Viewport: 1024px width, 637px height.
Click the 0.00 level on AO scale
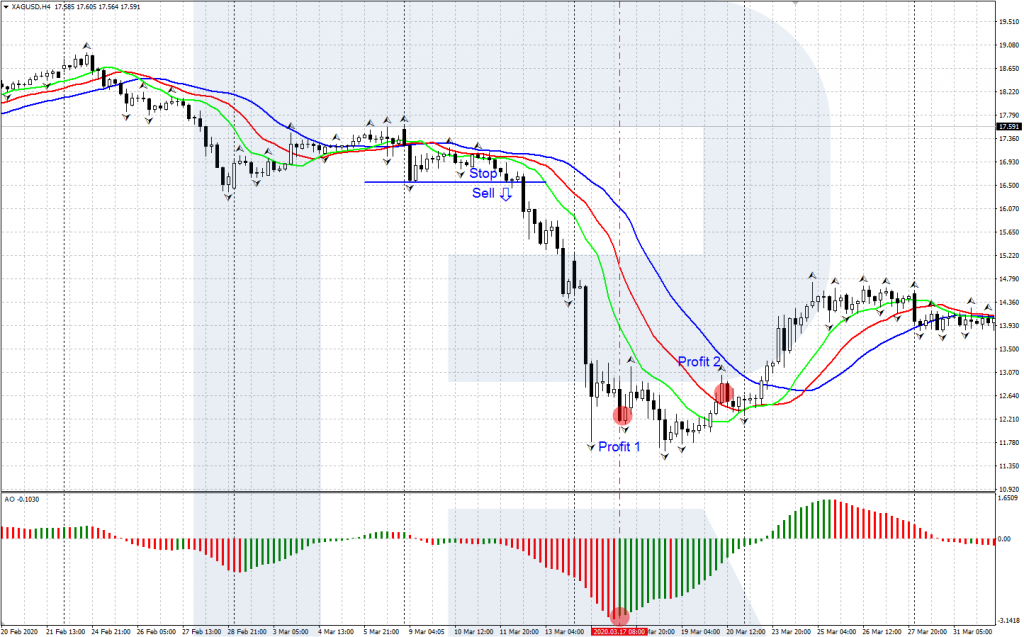pos(1006,539)
